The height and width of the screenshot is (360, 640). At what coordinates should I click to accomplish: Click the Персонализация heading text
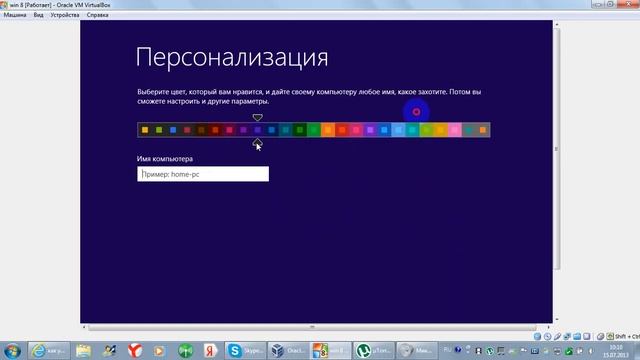click(x=232, y=58)
